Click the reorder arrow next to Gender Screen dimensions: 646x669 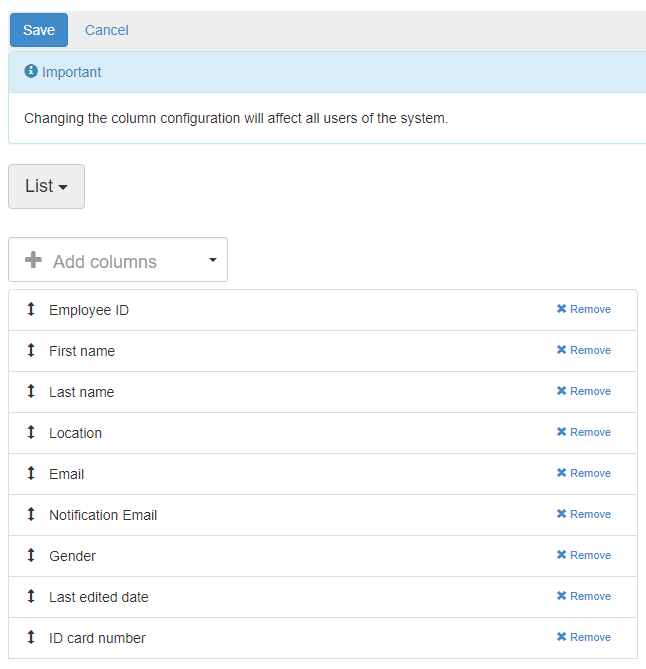pyautogui.click(x=31, y=556)
